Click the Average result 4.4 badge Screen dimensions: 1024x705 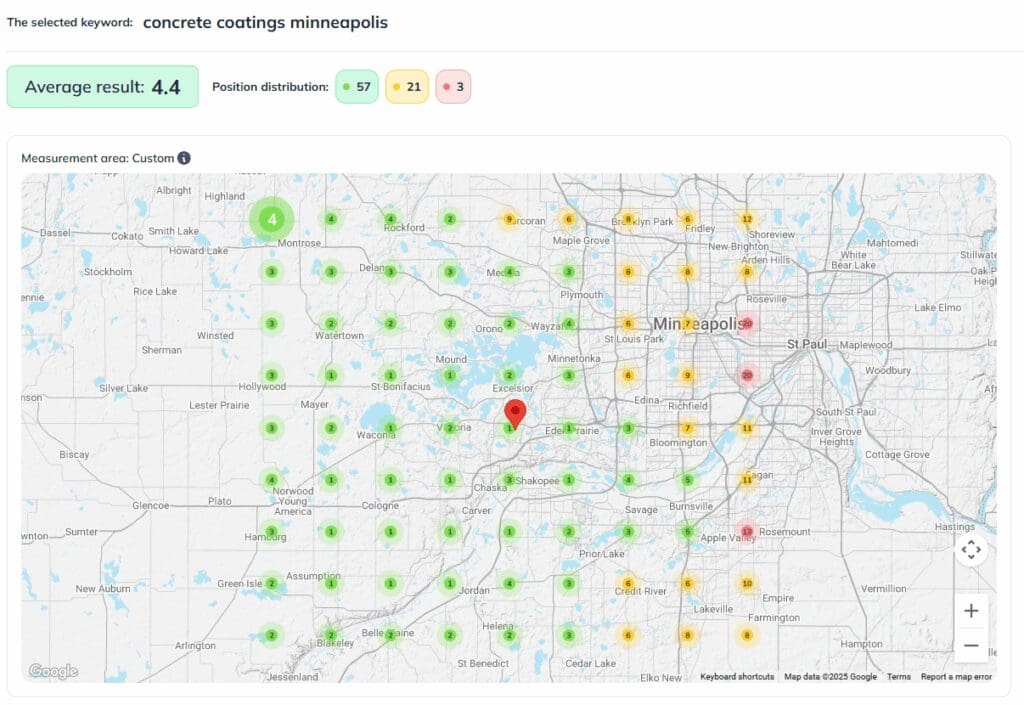(102, 87)
